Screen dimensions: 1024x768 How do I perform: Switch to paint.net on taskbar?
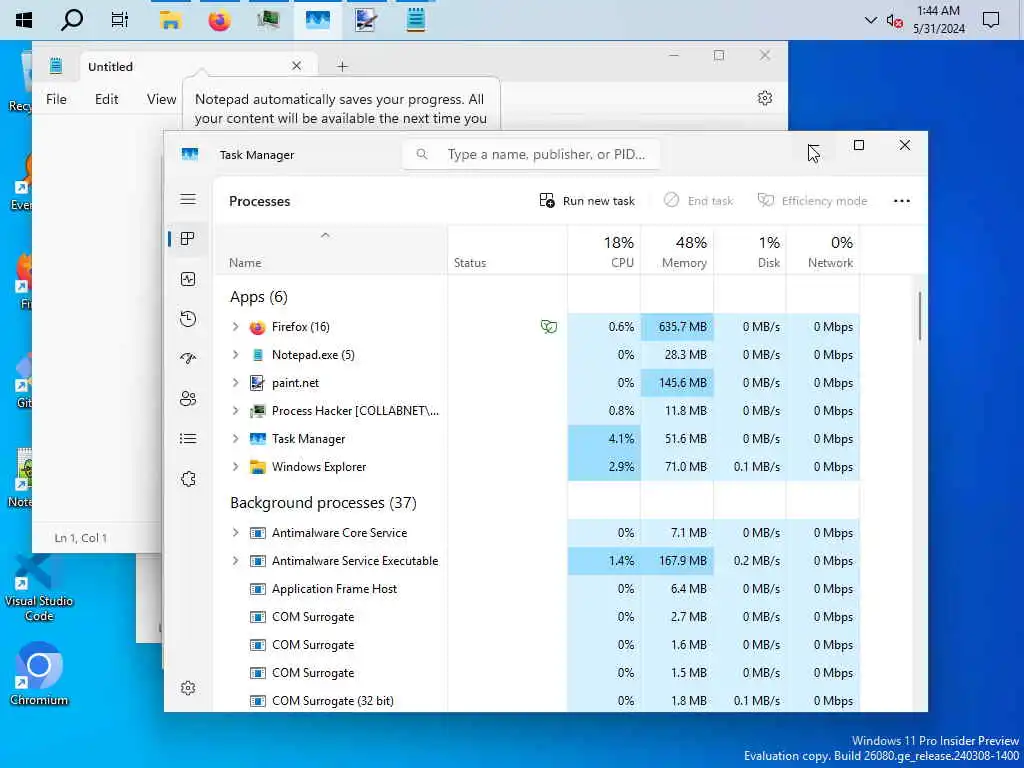366,20
